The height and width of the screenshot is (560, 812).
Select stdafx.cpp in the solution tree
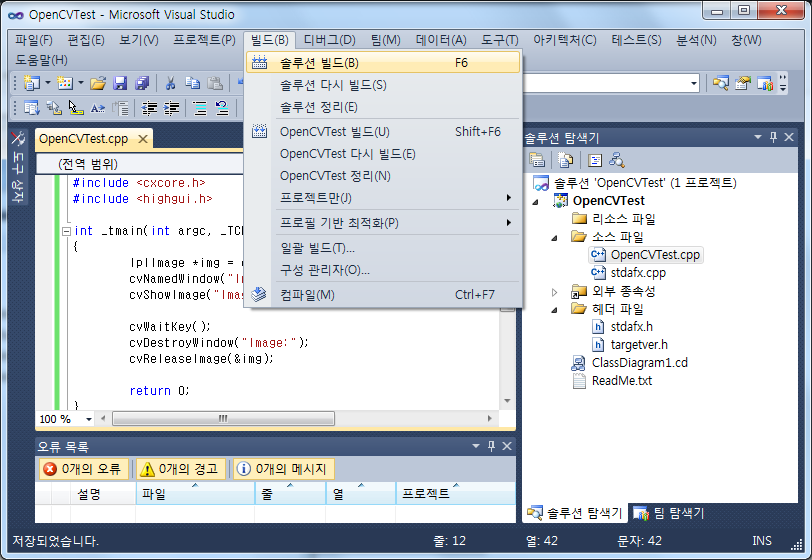[x=637, y=272]
